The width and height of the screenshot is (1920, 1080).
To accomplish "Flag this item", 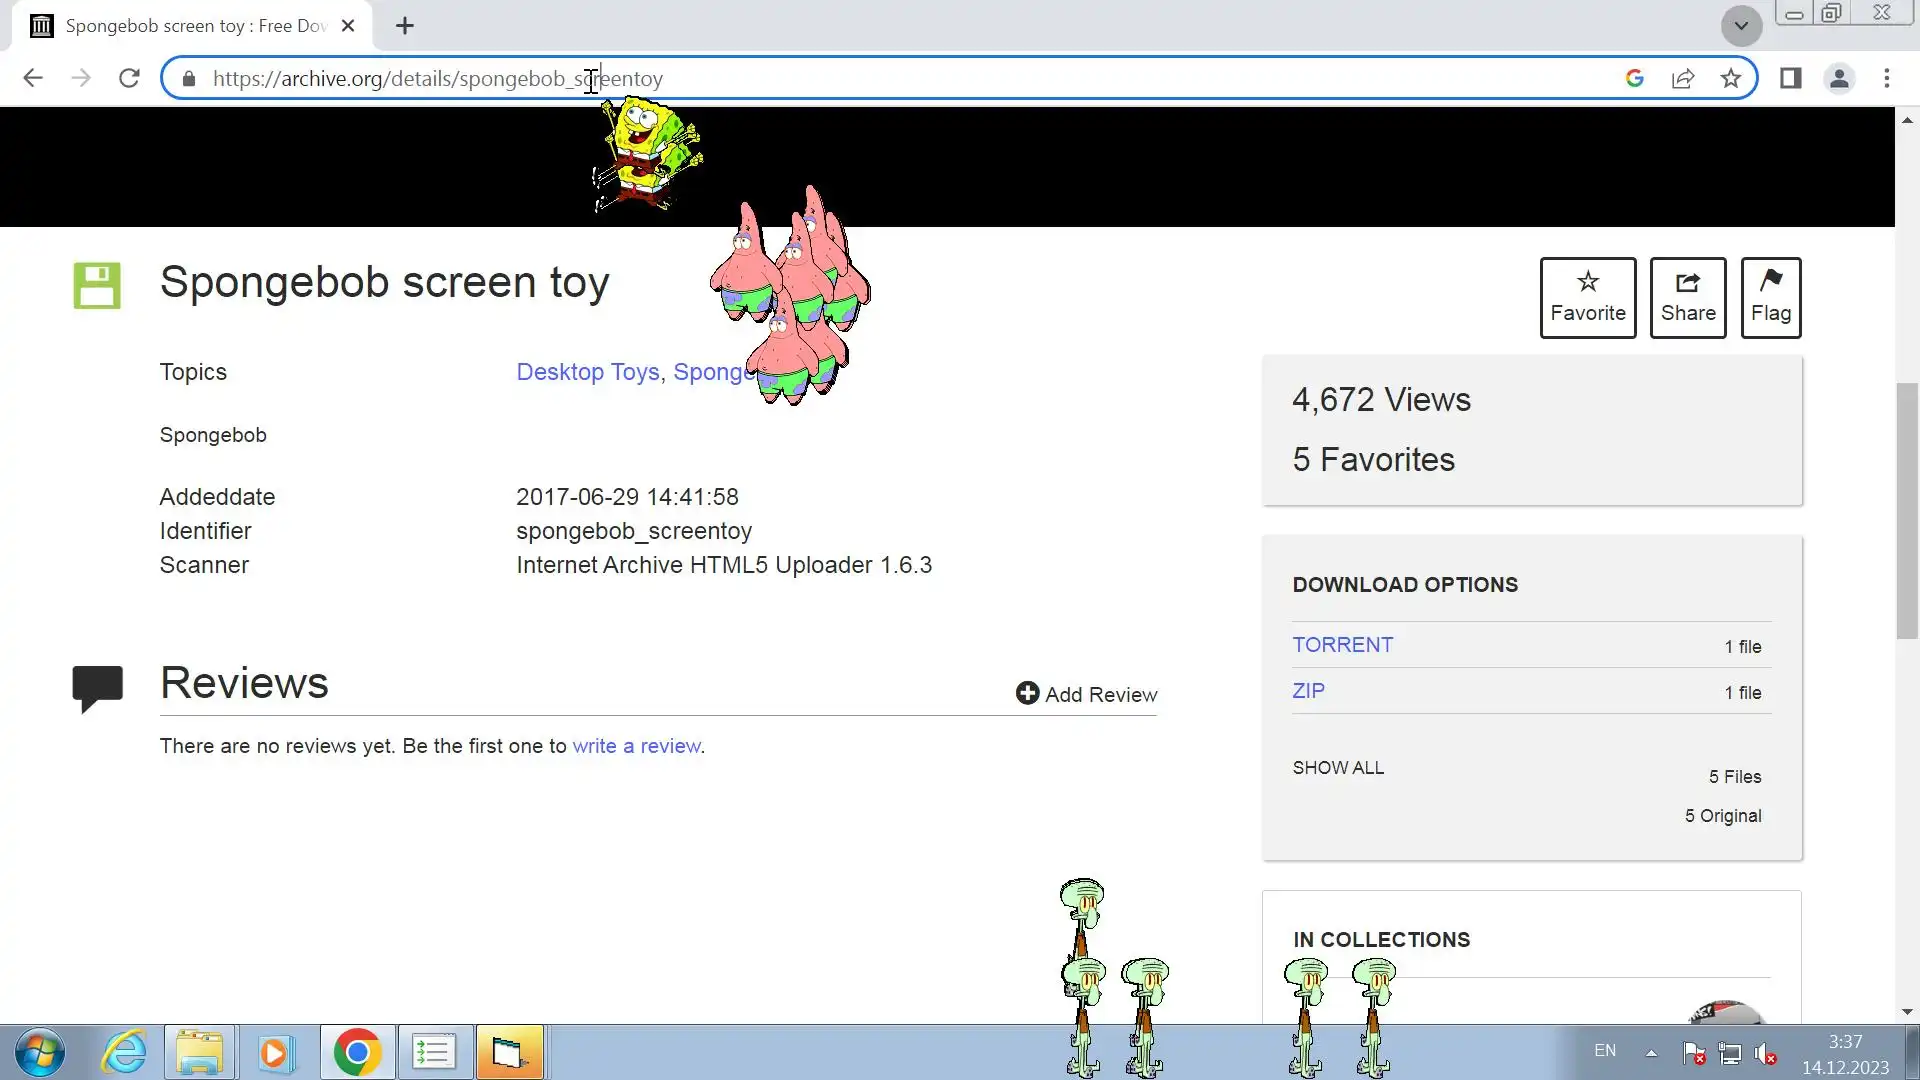I will (x=1770, y=297).
